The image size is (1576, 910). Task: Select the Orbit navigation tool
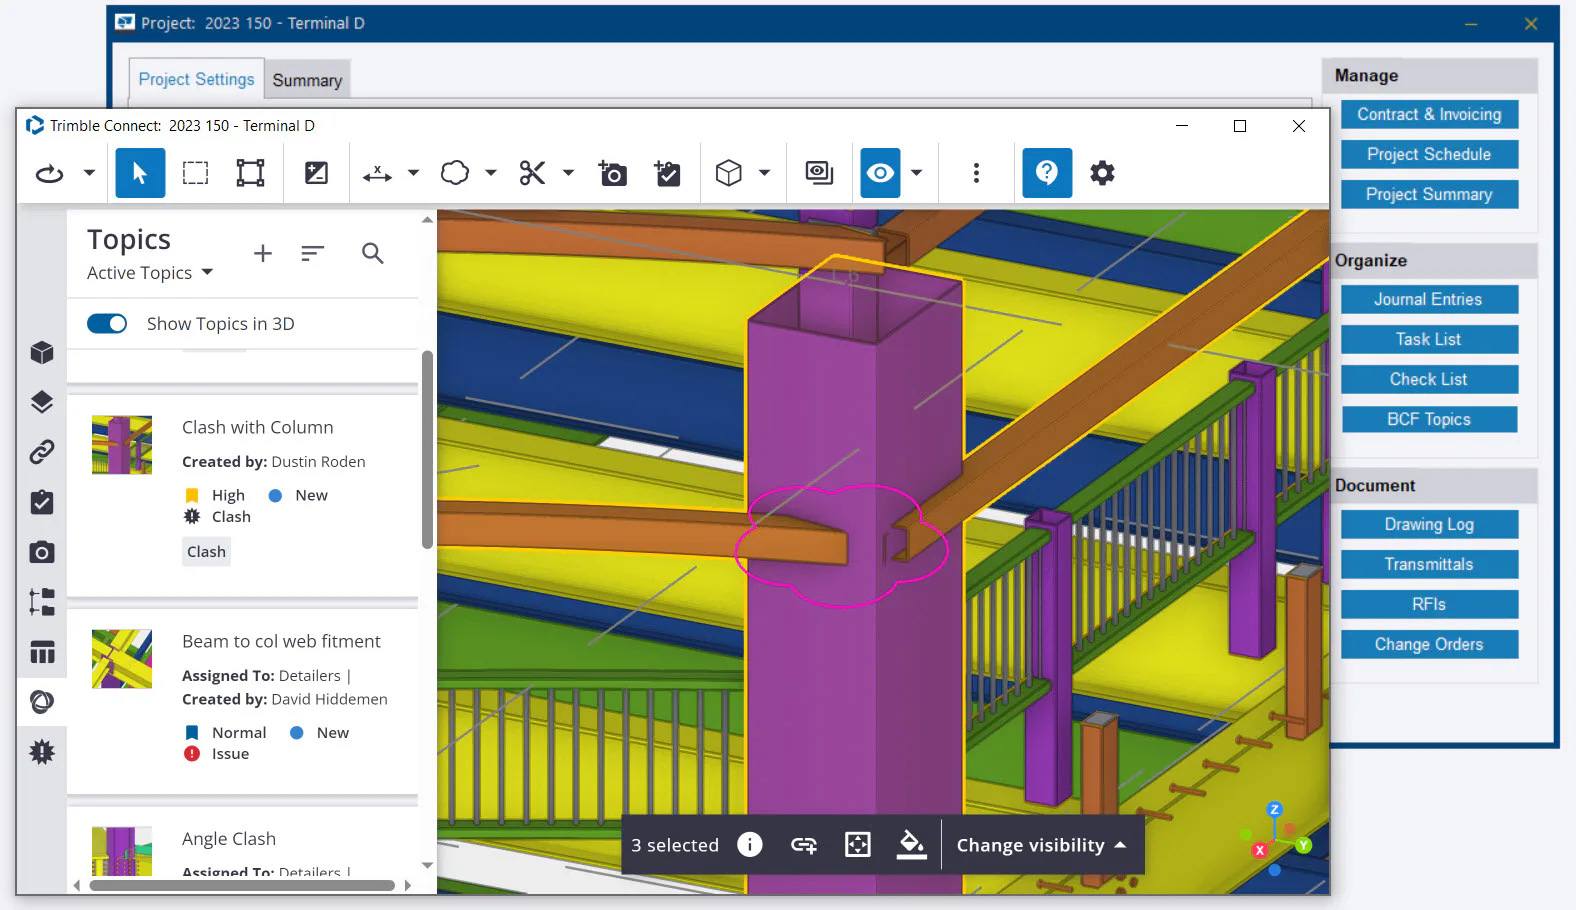point(49,173)
